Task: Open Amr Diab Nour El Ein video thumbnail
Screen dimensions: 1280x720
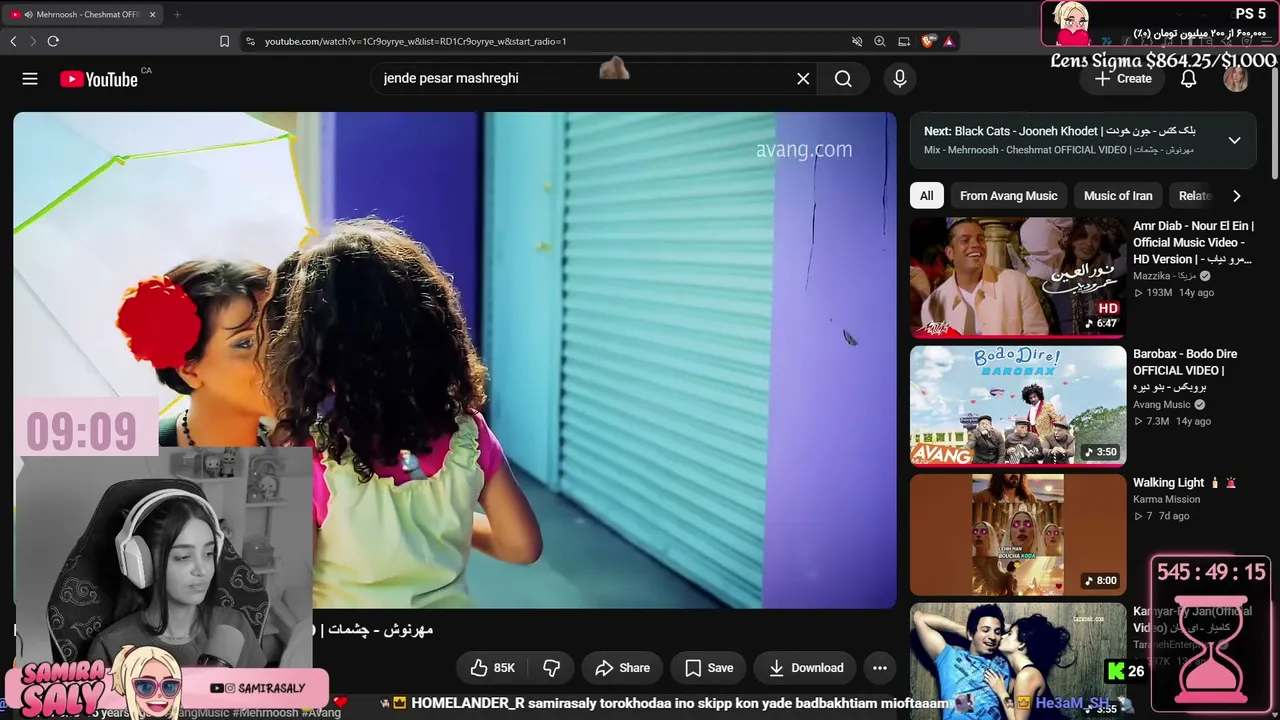Action: click(1018, 277)
